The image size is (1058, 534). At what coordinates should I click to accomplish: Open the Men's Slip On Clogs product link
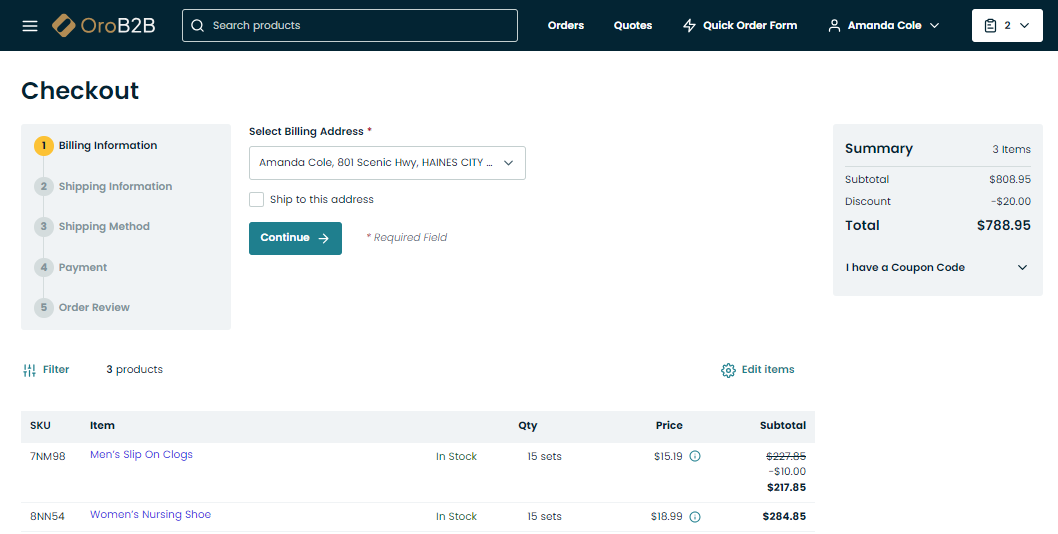click(x=141, y=455)
